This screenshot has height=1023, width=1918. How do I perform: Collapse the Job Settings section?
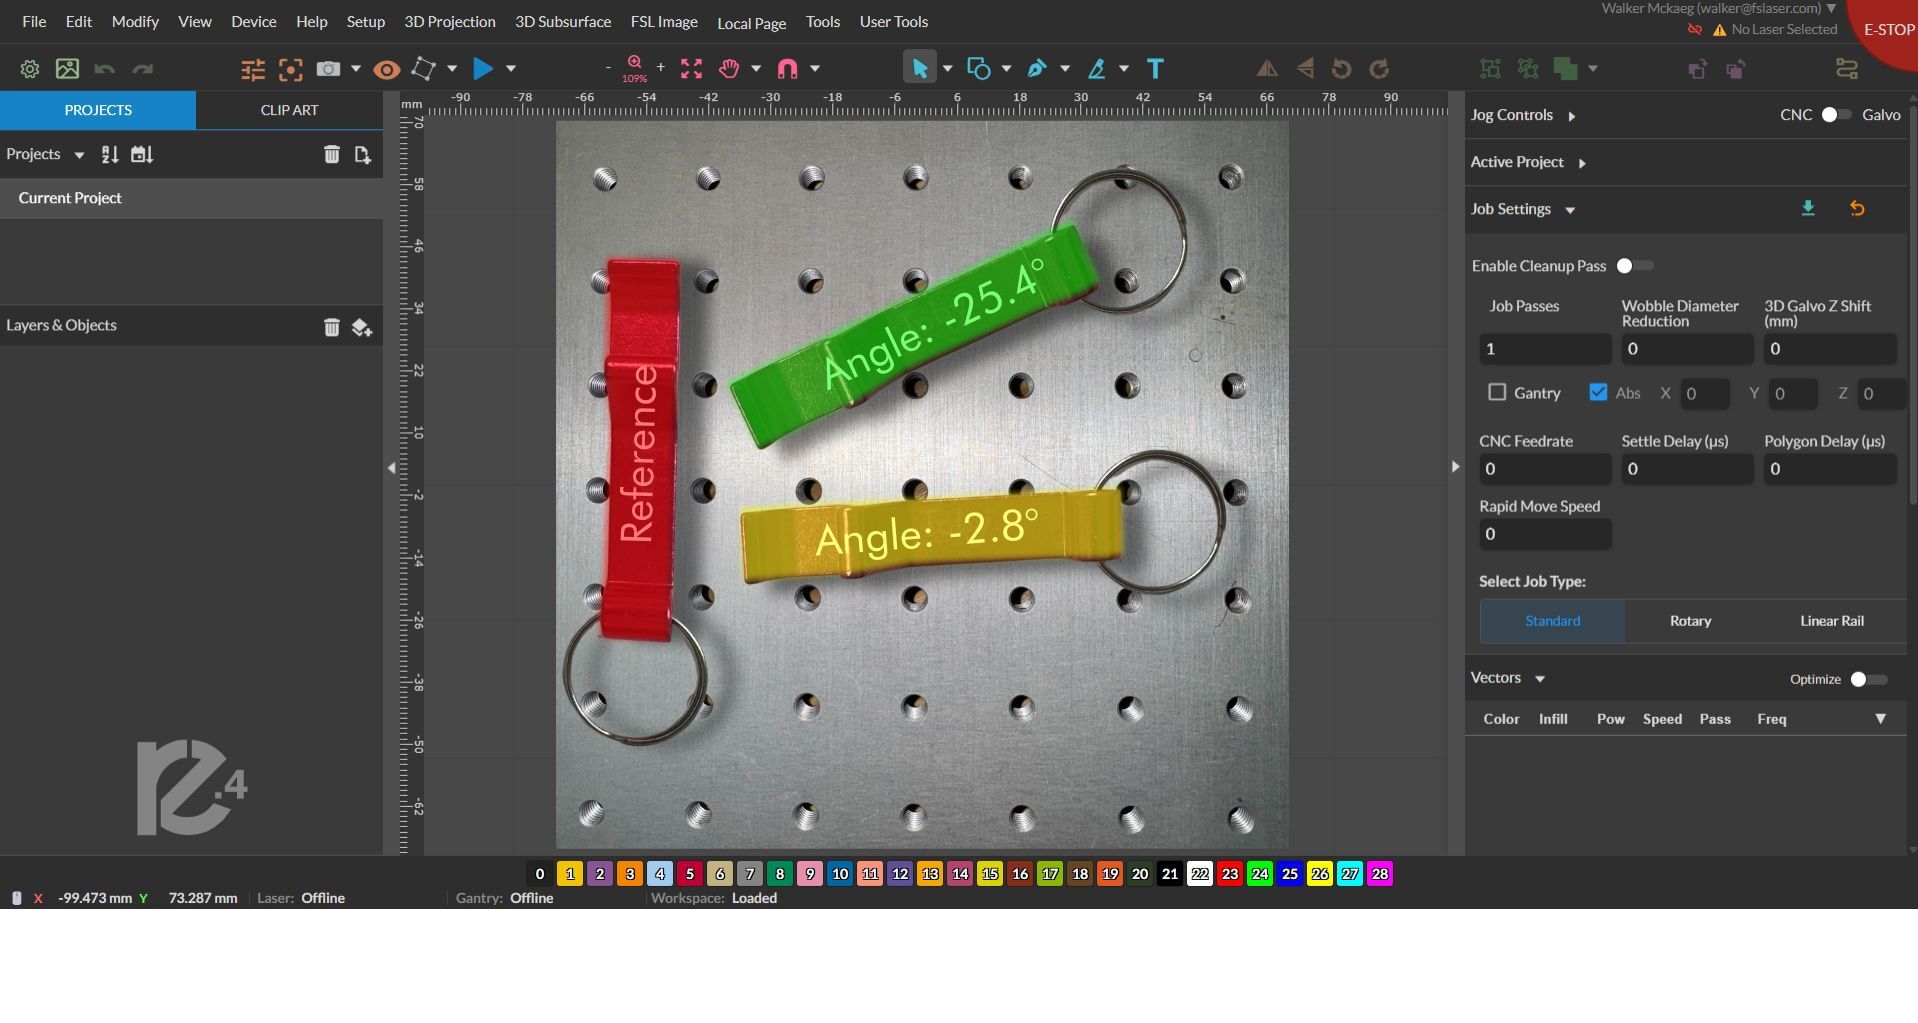(x=1570, y=210)
